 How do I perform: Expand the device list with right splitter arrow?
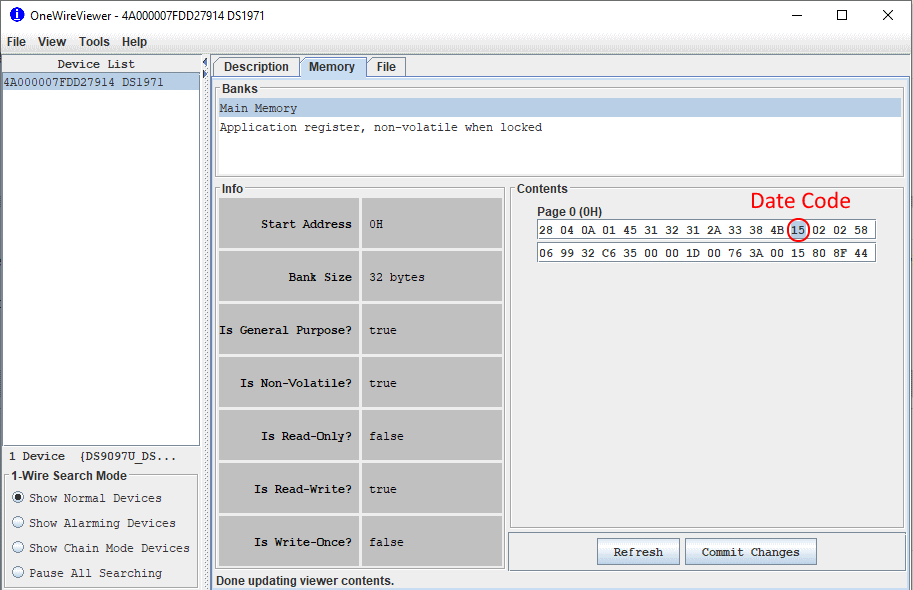coord(205,74)
